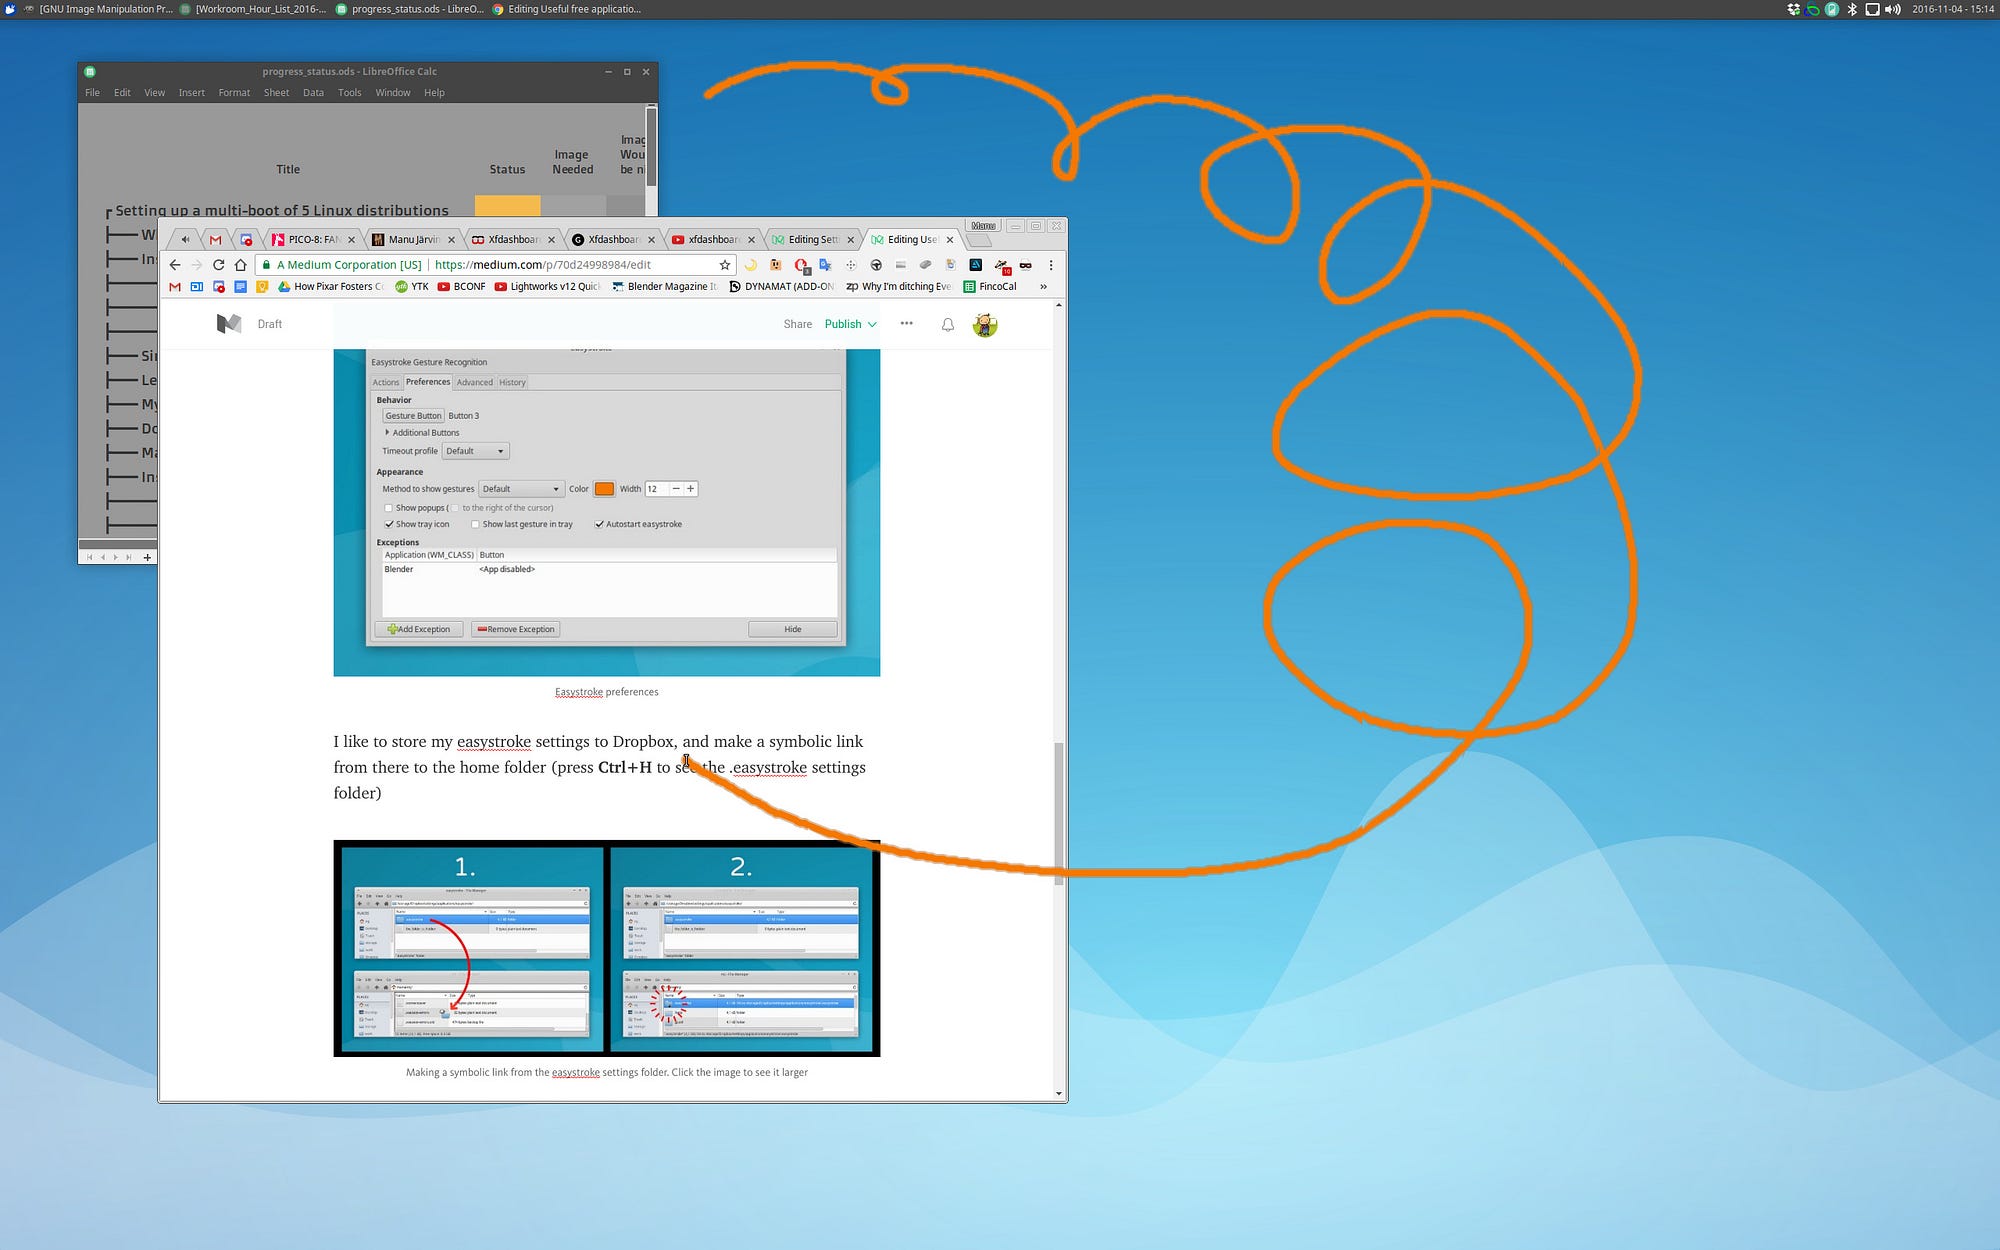Click the Google Translate extension icon
Viewport: 2000px width, 1250px height.
coord(825,265)
